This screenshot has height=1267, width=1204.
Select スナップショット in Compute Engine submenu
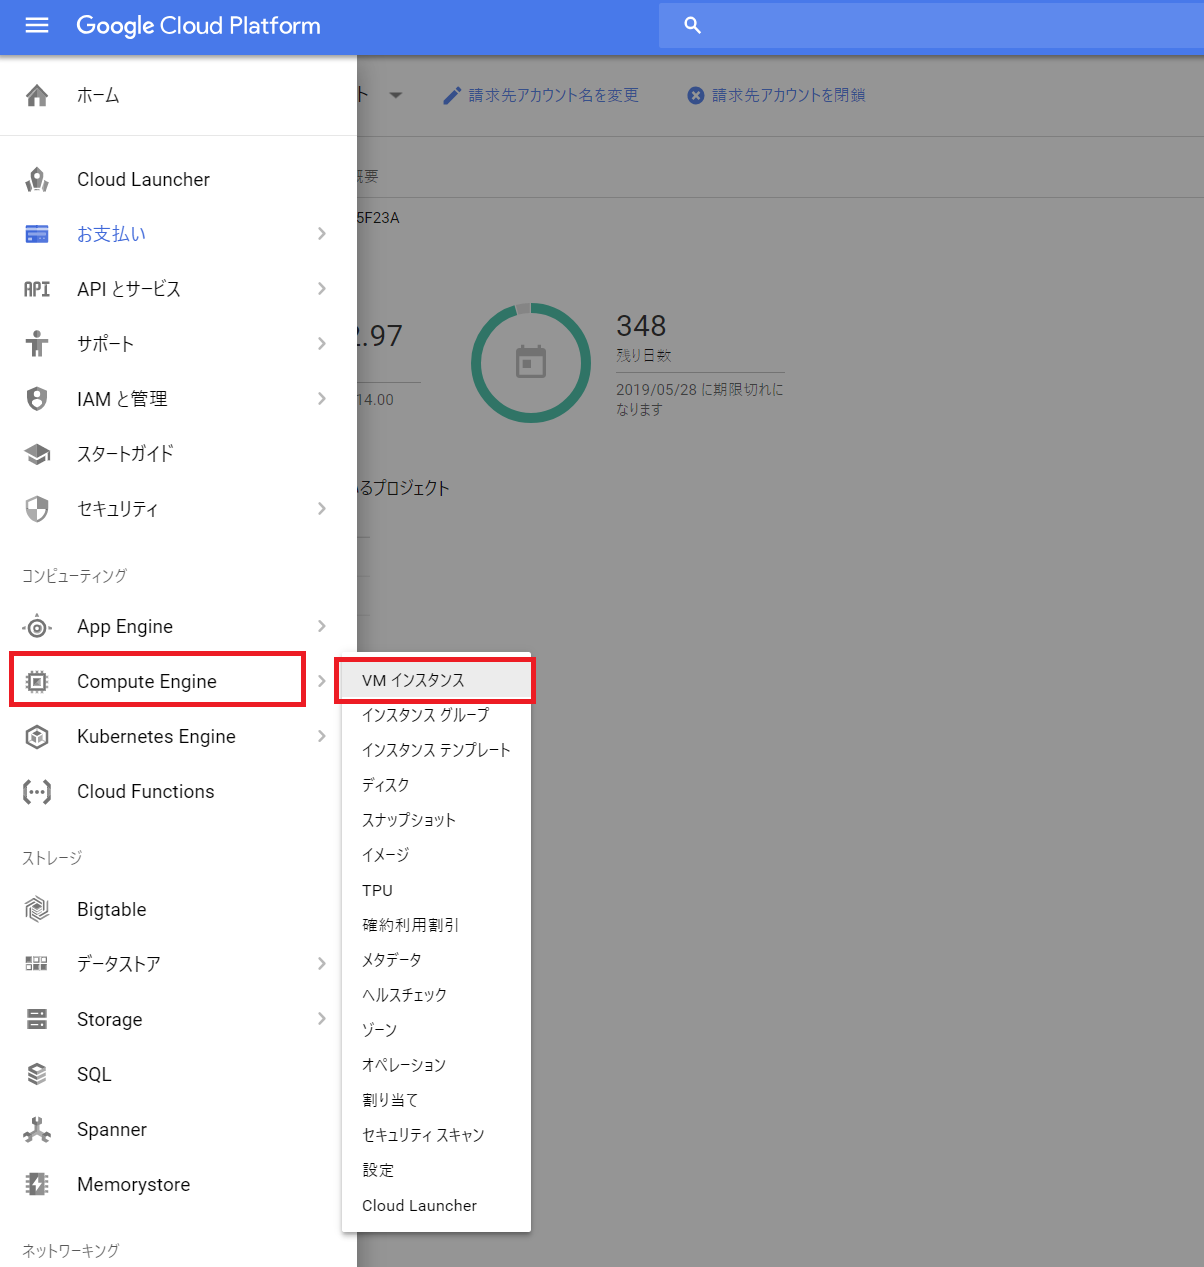409,820
